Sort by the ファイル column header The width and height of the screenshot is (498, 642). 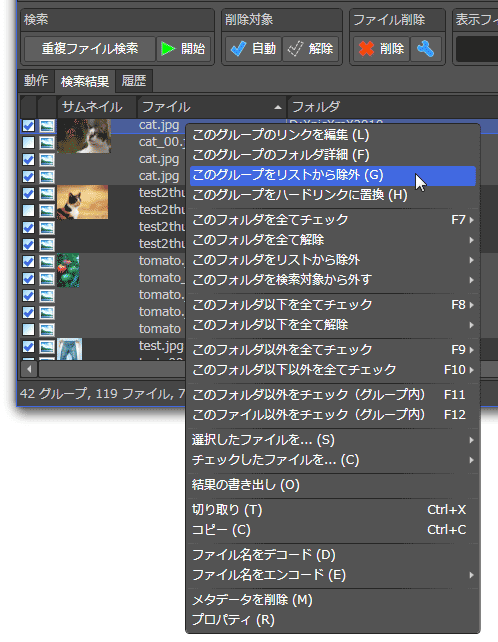[x=211, y=107]
